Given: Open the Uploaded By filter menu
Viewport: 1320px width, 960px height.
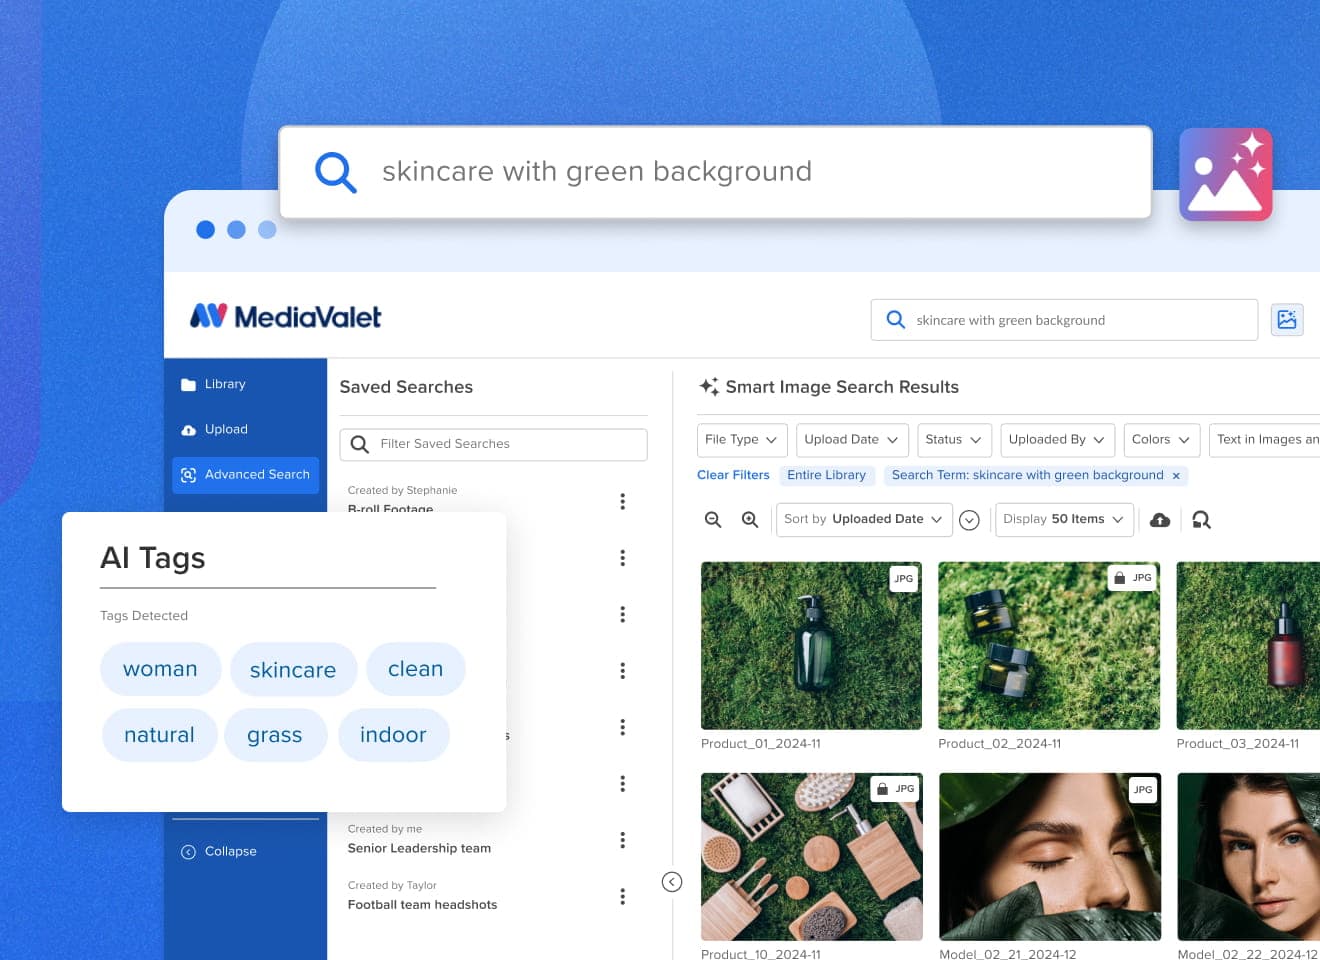Looking at the screenshot, I should click(x=1057, y=439).
